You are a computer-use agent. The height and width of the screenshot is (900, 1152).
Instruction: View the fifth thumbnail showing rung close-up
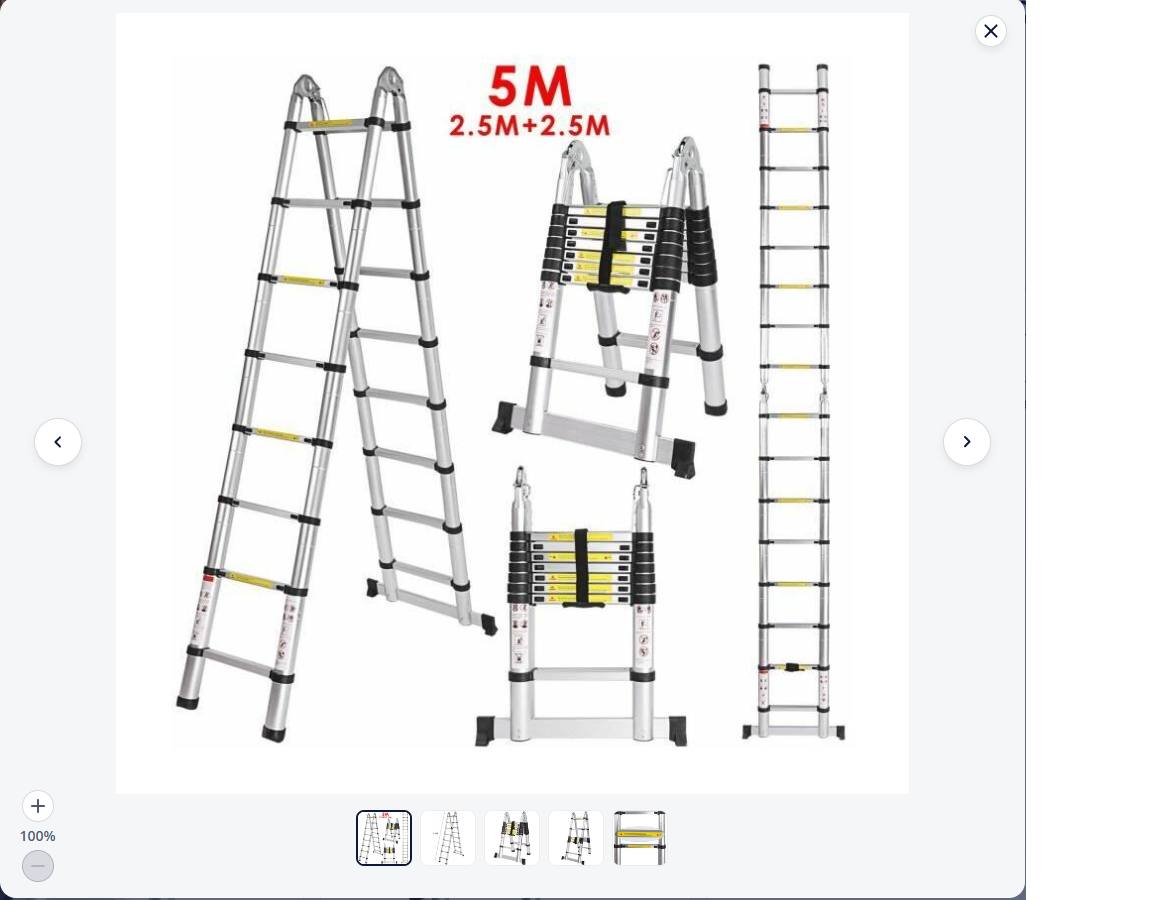coord(639,838)
